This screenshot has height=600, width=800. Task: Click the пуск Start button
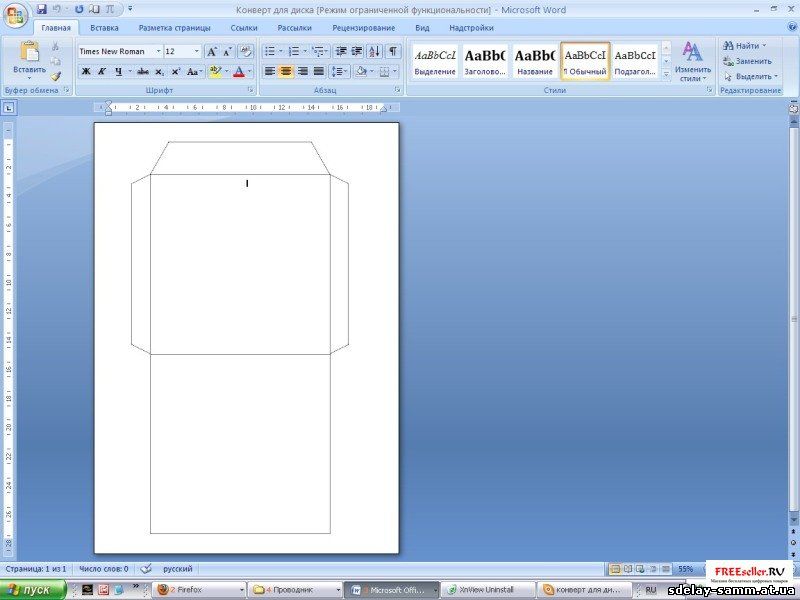[32, 590]
